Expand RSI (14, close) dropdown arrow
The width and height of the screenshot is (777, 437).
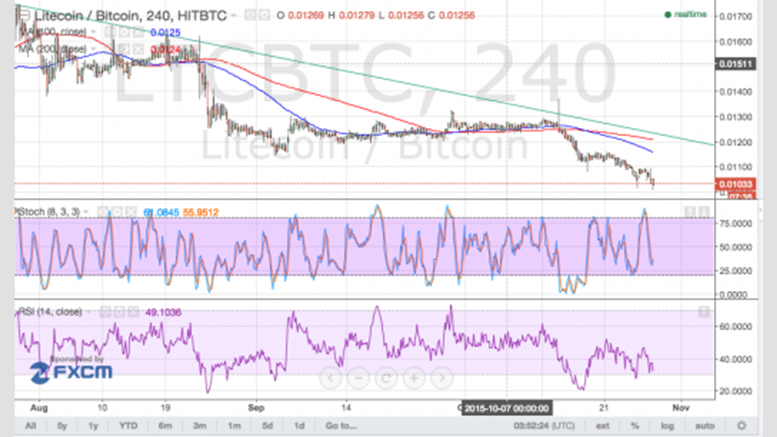click(88, 312)
